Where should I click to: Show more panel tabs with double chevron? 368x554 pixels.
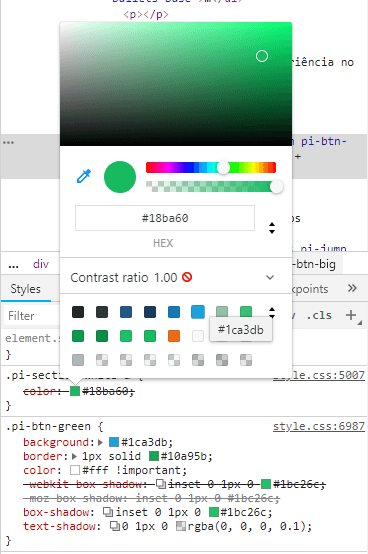pos(352,288)
